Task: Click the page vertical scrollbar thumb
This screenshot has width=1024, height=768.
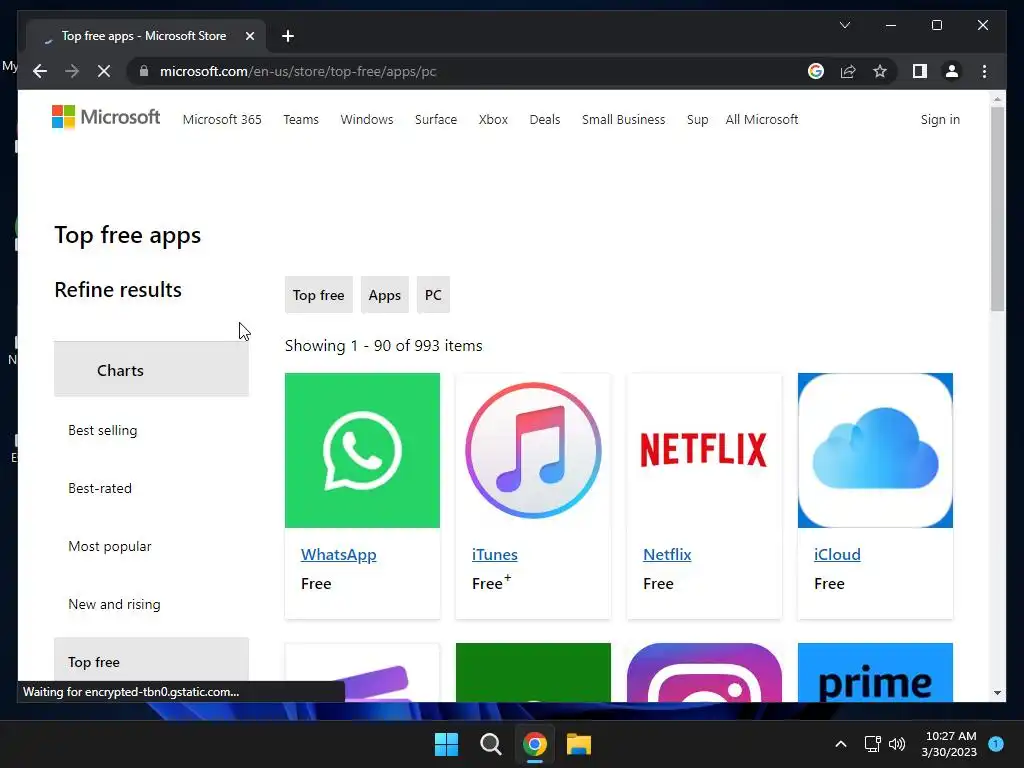Action: click(x=997, y=209)
